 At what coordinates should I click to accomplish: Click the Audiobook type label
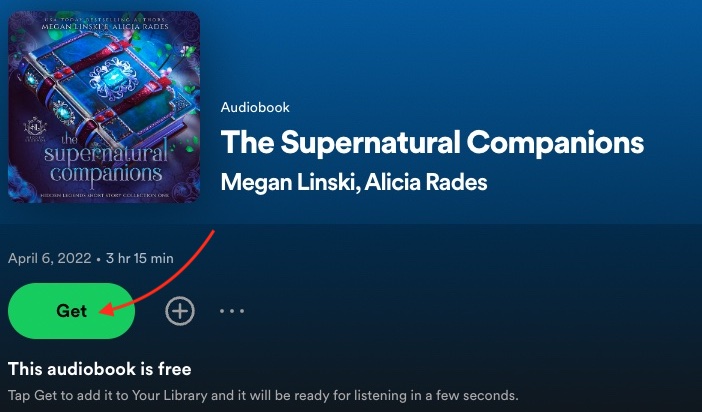[255, 107]
